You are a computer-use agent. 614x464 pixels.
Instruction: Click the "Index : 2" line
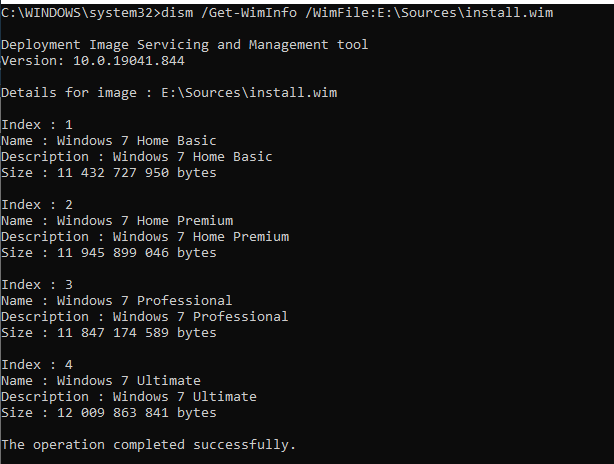click(x=37, y=205)
